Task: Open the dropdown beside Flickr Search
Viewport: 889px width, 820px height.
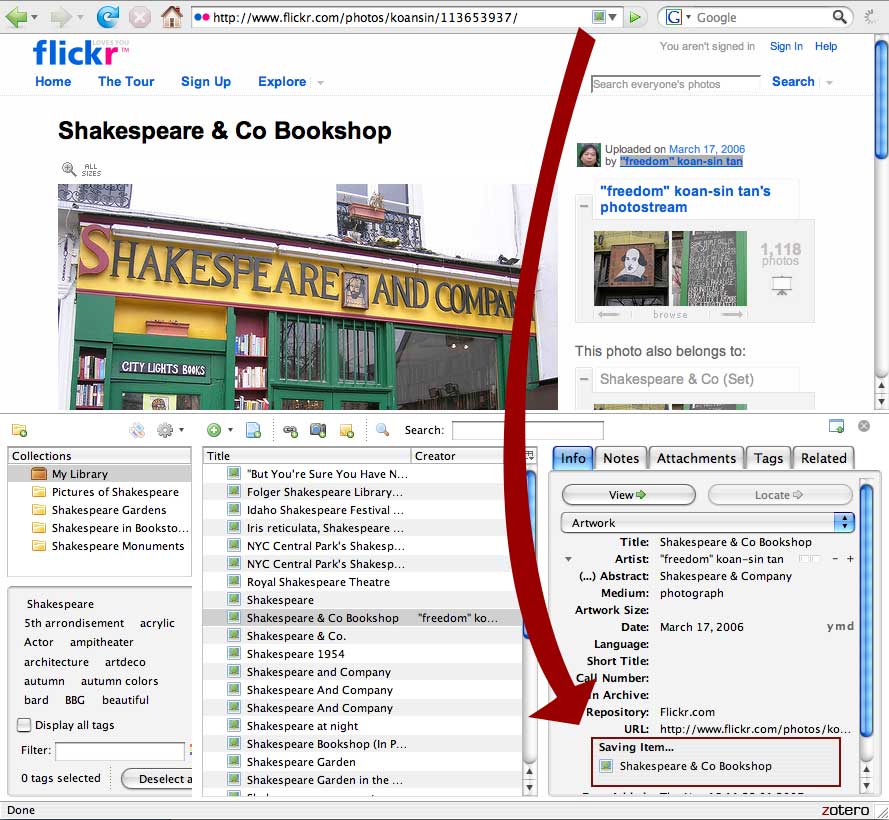Action: [829, 83]
